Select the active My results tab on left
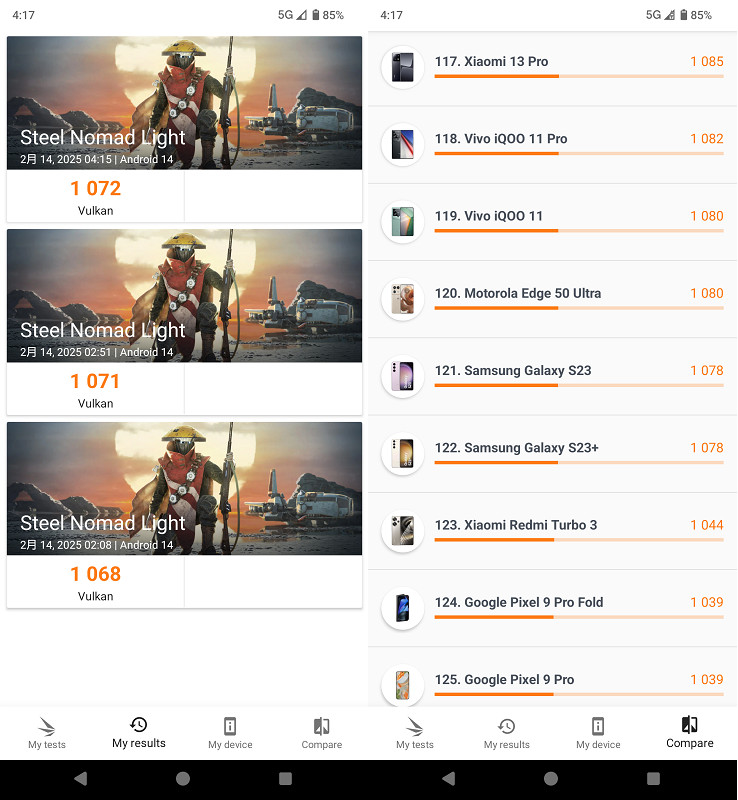Viewport: 738px width, 800px height. [138, 733]
